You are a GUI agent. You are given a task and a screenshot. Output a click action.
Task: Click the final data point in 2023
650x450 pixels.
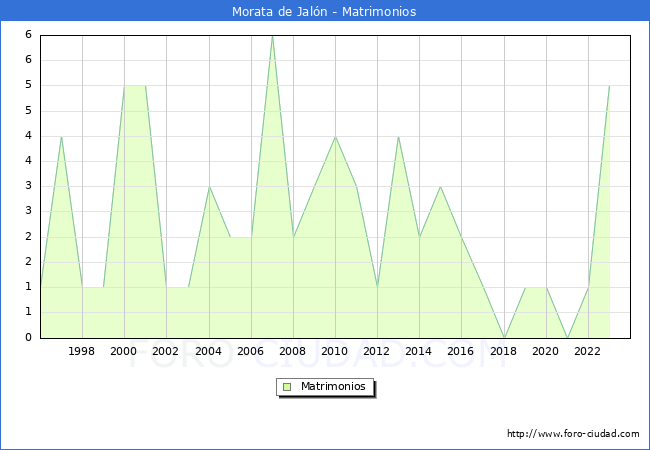[x=608, y=86]
